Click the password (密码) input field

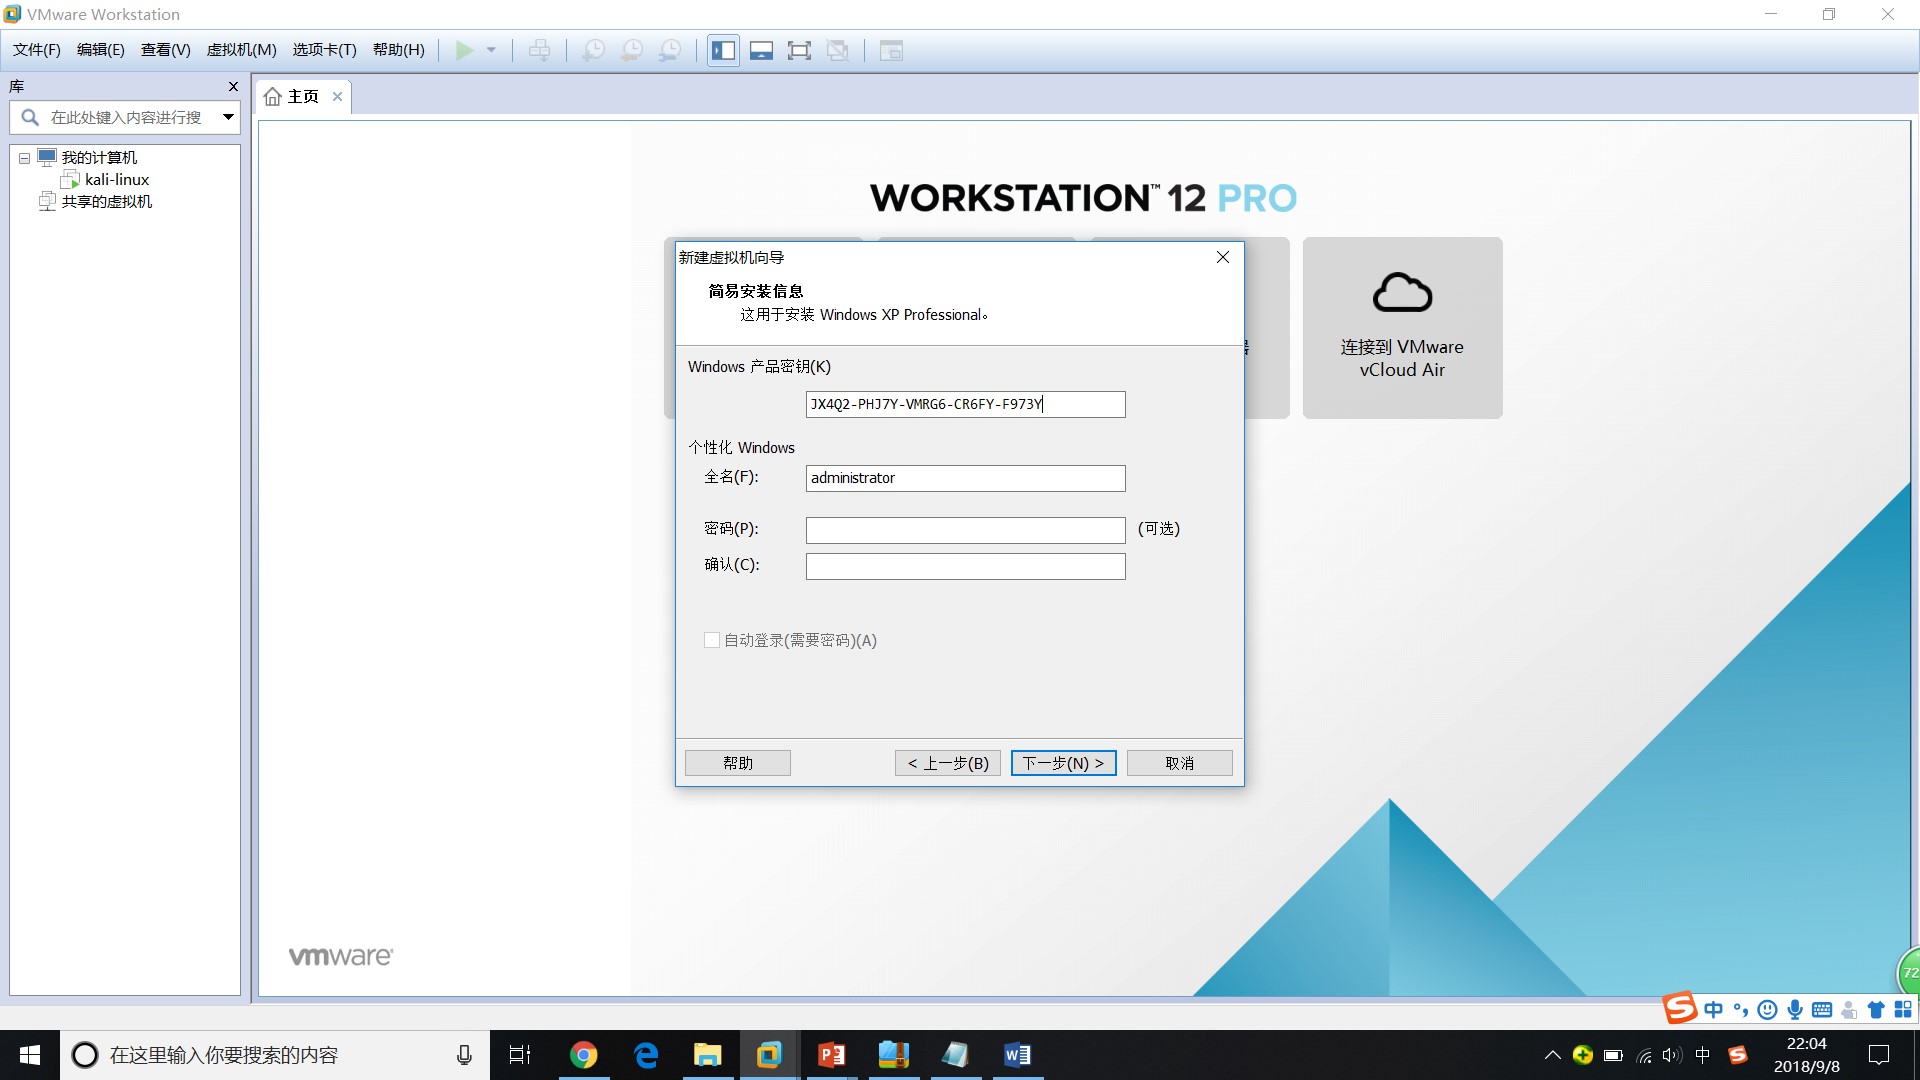(x=964, y=530)
